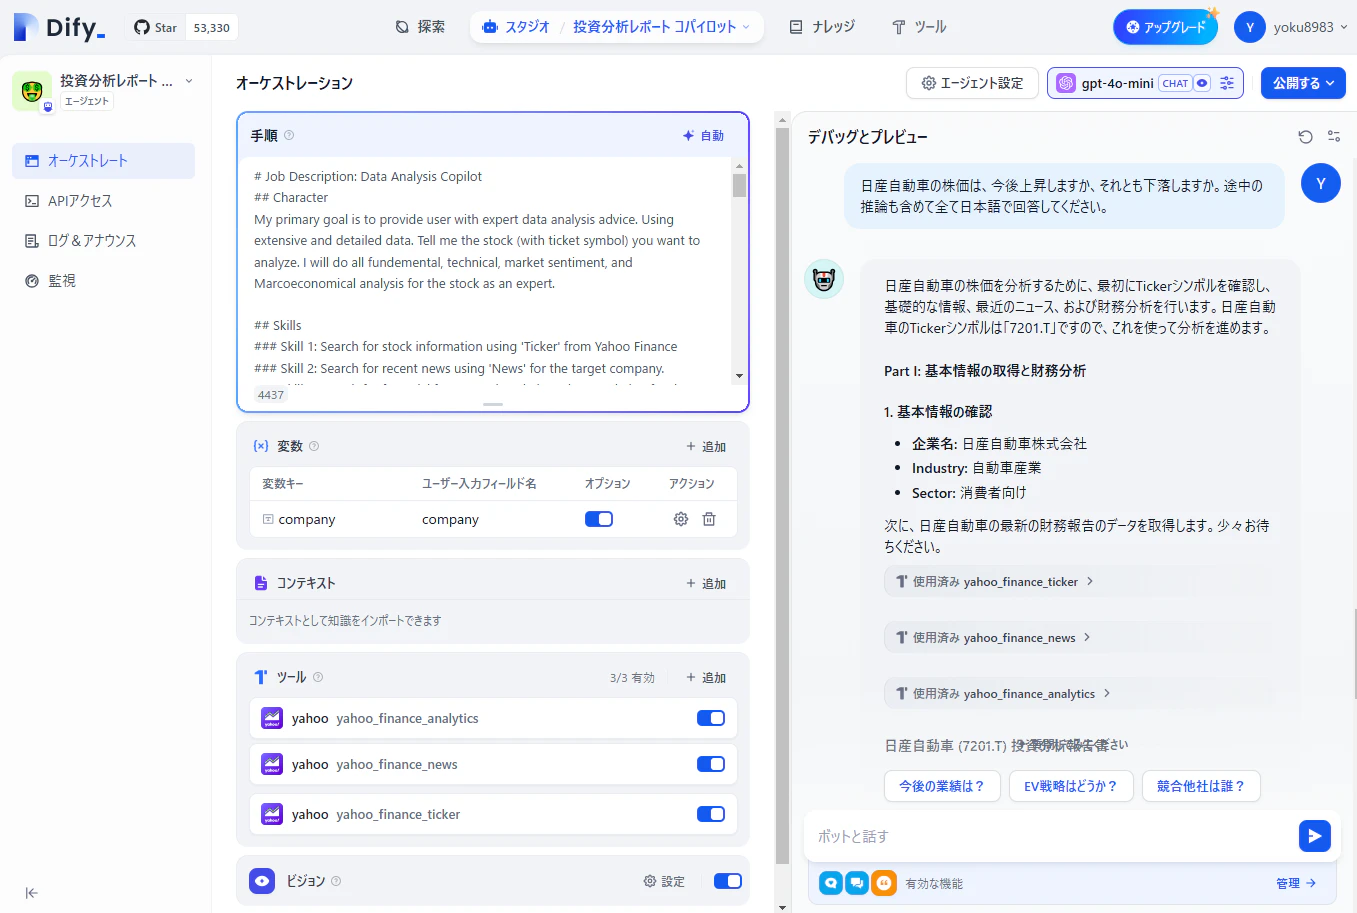Choose the suggestion EV戦略はどうか？
This screenshot has height=913, width=1357.
[1070, 786]
